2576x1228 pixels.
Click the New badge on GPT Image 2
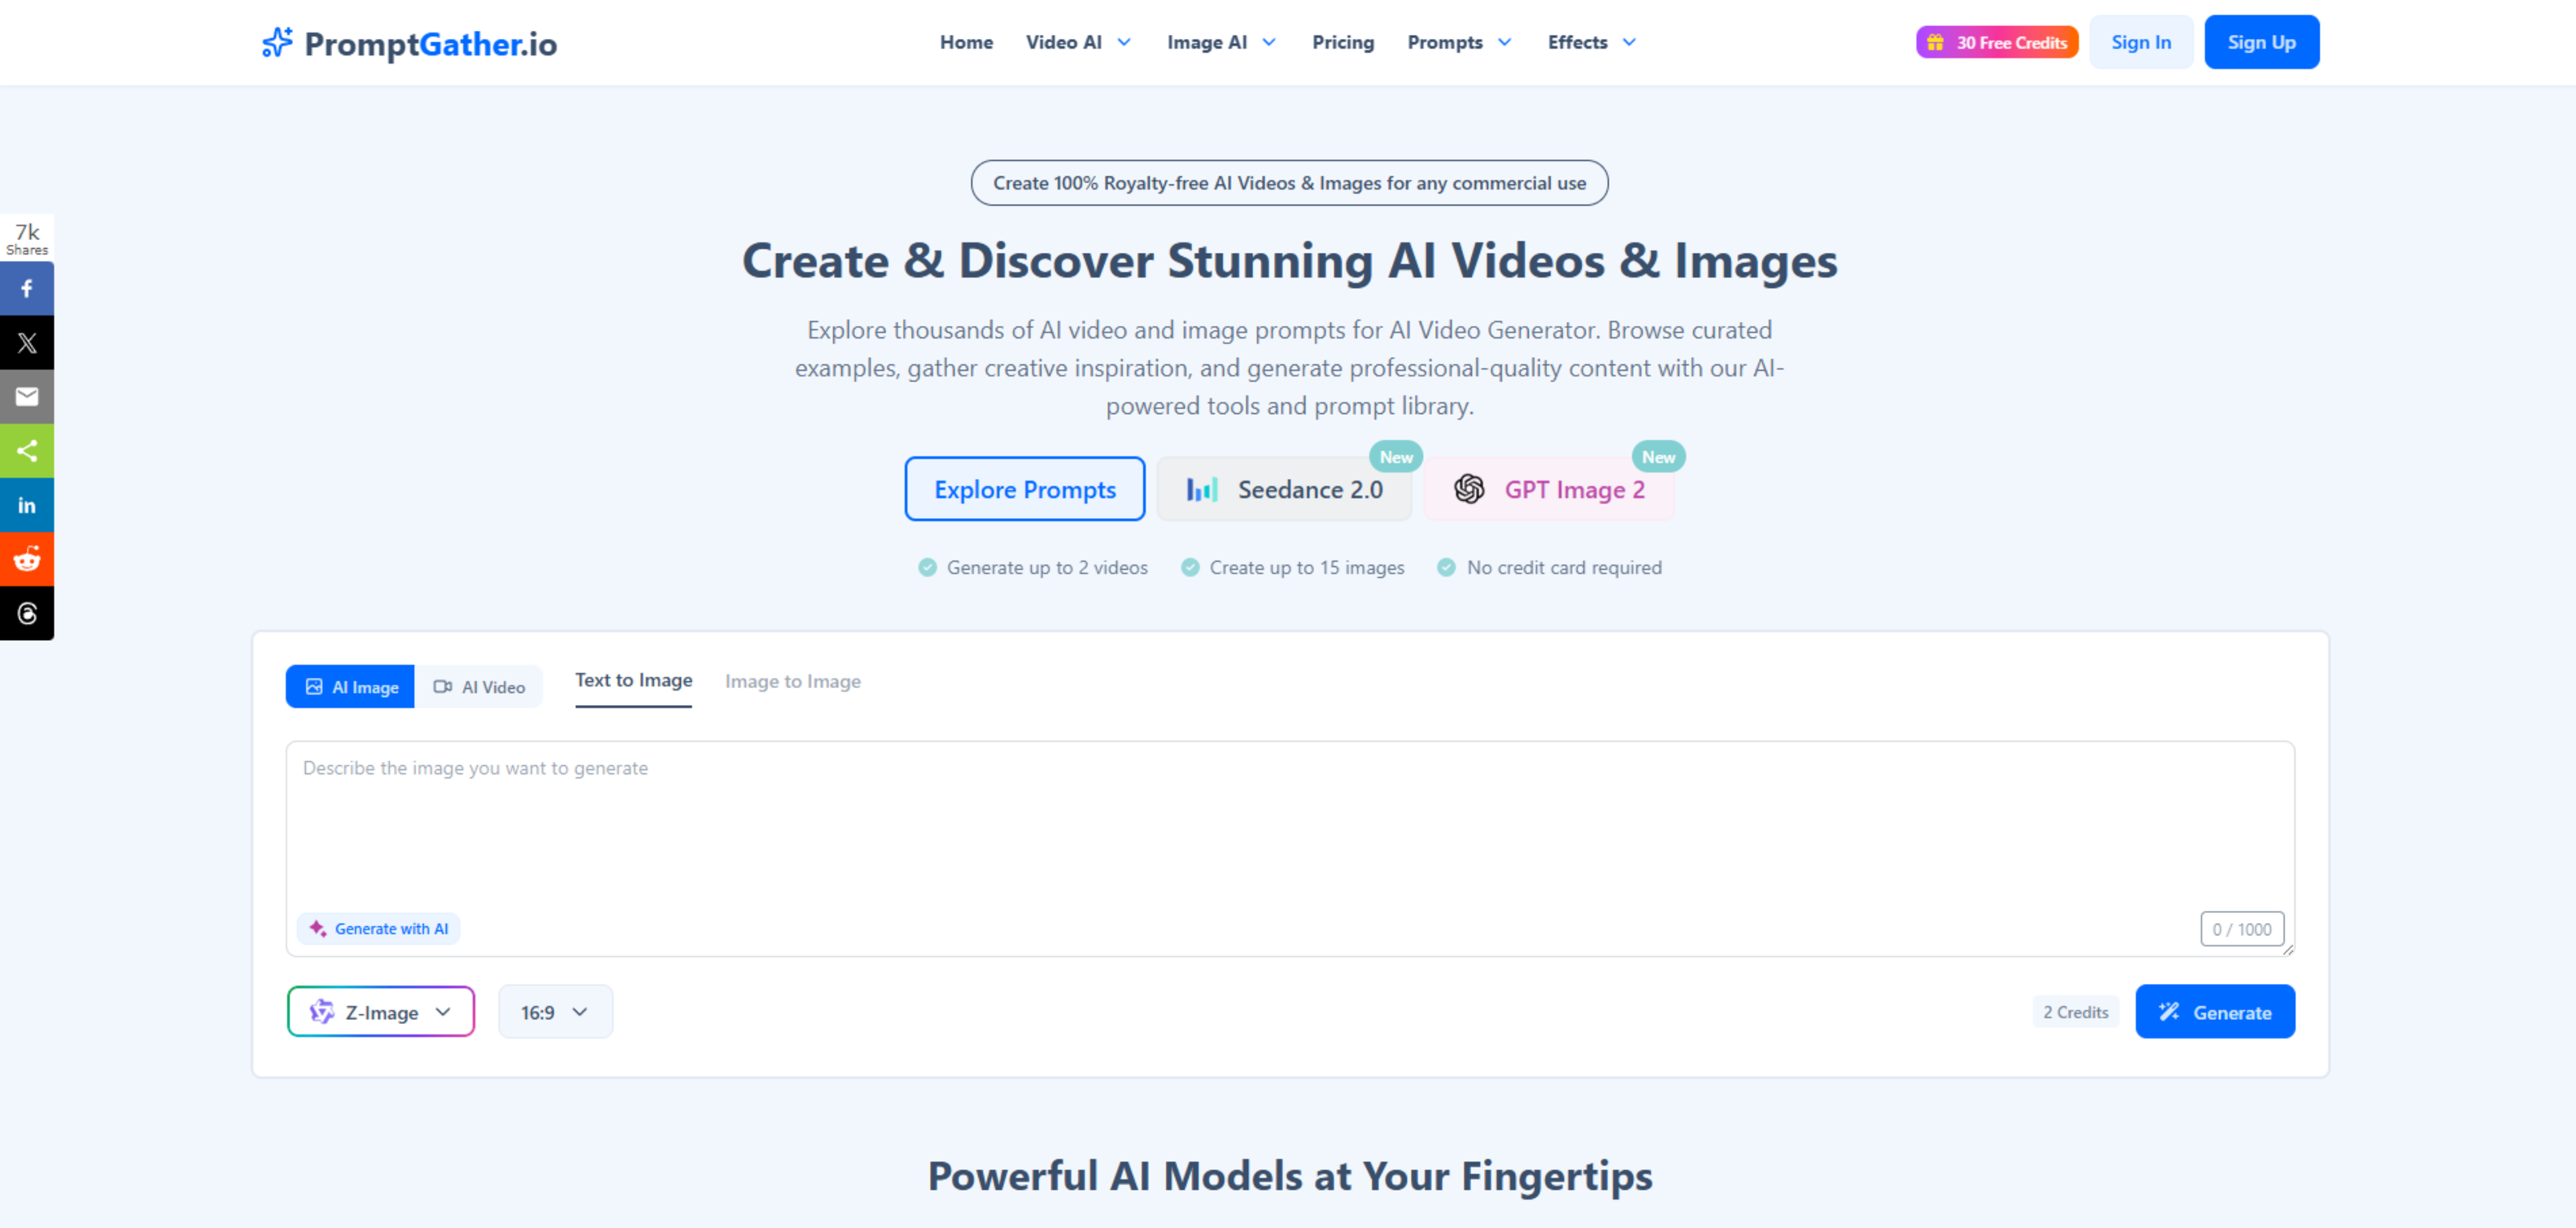point(1658,457)
